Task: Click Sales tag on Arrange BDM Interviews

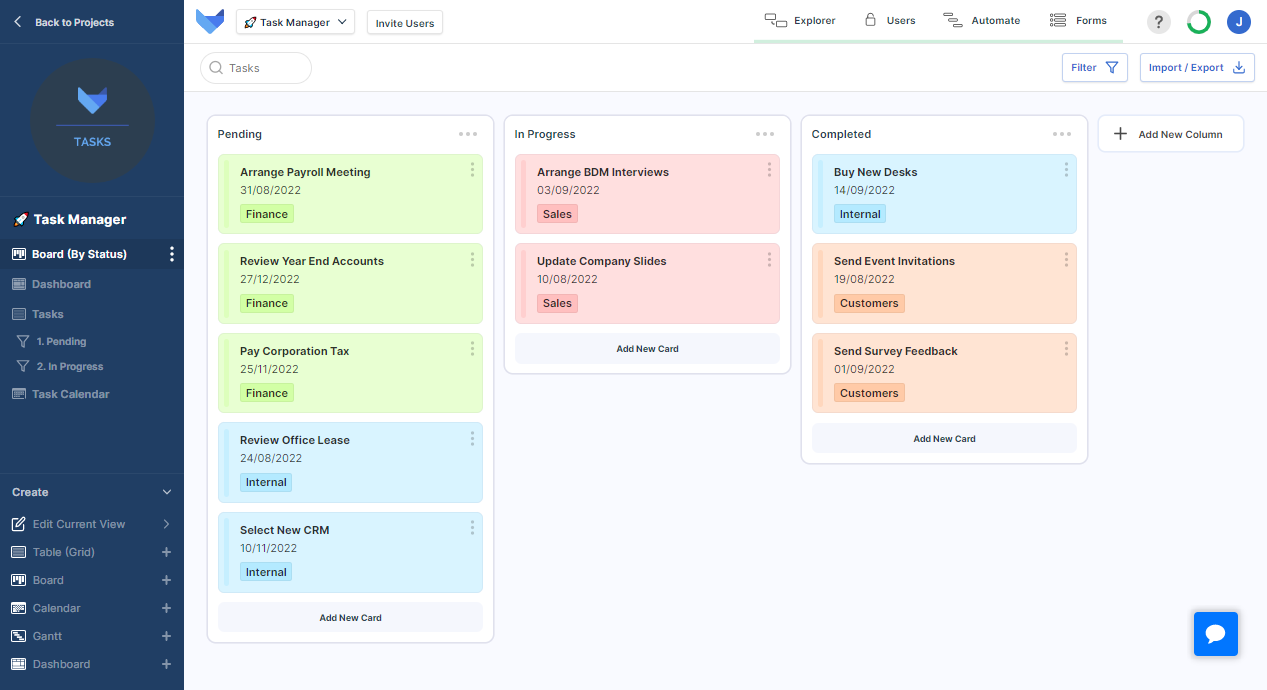Action: [557, 214]
